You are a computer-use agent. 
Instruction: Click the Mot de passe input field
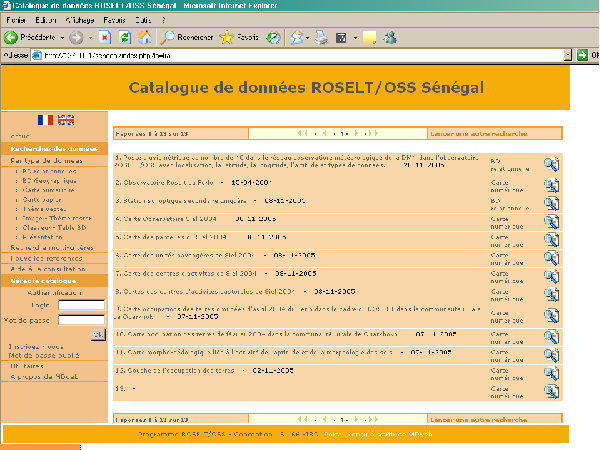pyautogui.click(x=81, y=320)
